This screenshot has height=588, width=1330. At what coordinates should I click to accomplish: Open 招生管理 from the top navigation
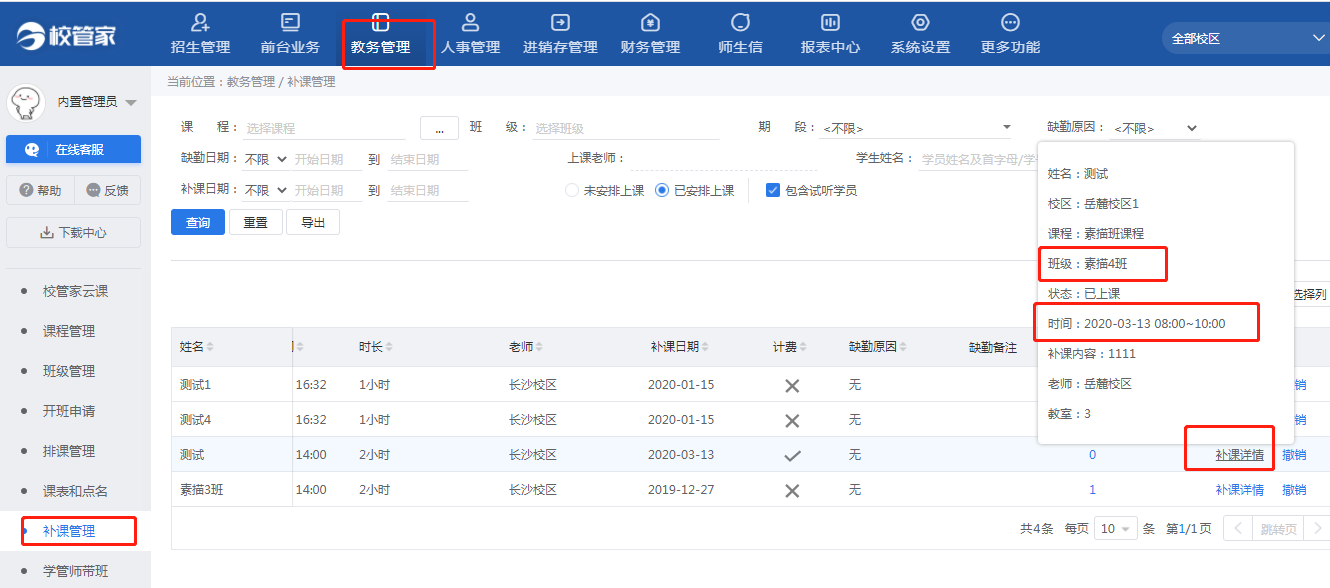point(200,34)
